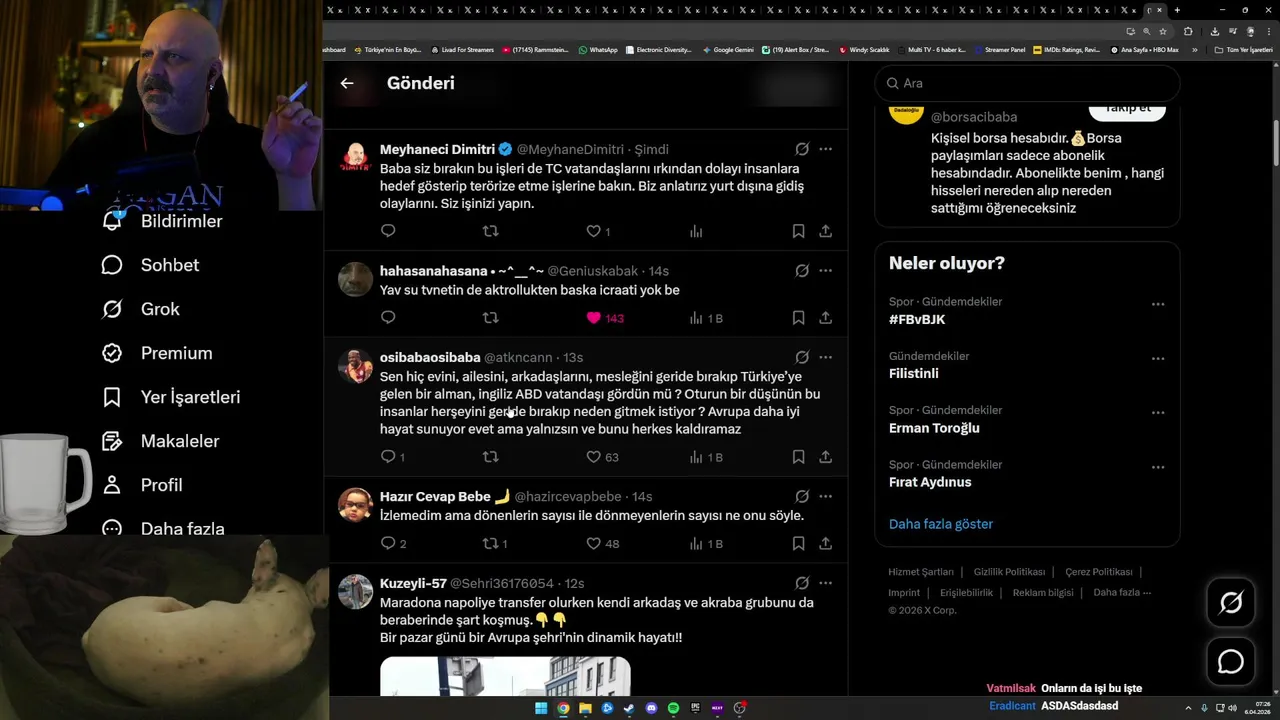Bookmark Meyhaneci Dimitri's post

coord(798,231)
